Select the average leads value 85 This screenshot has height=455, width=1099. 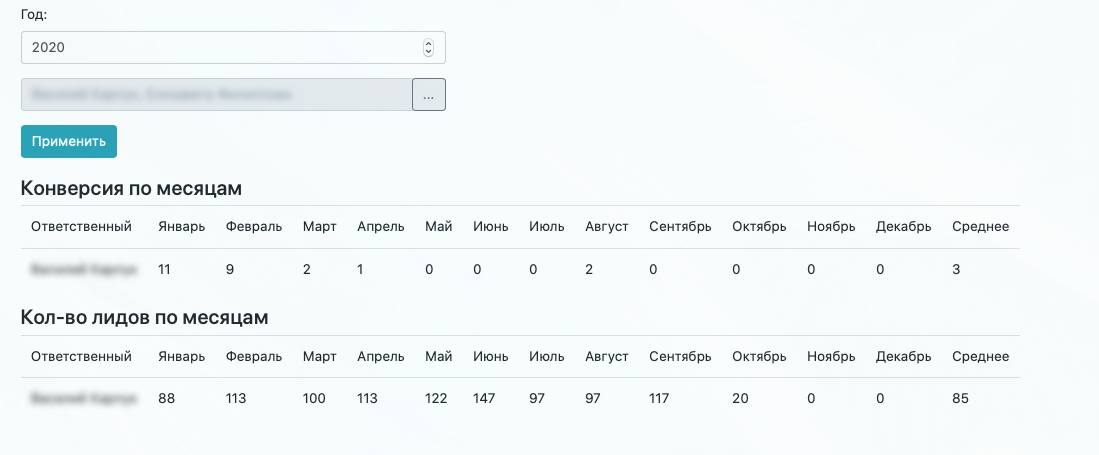coord(960,399)
